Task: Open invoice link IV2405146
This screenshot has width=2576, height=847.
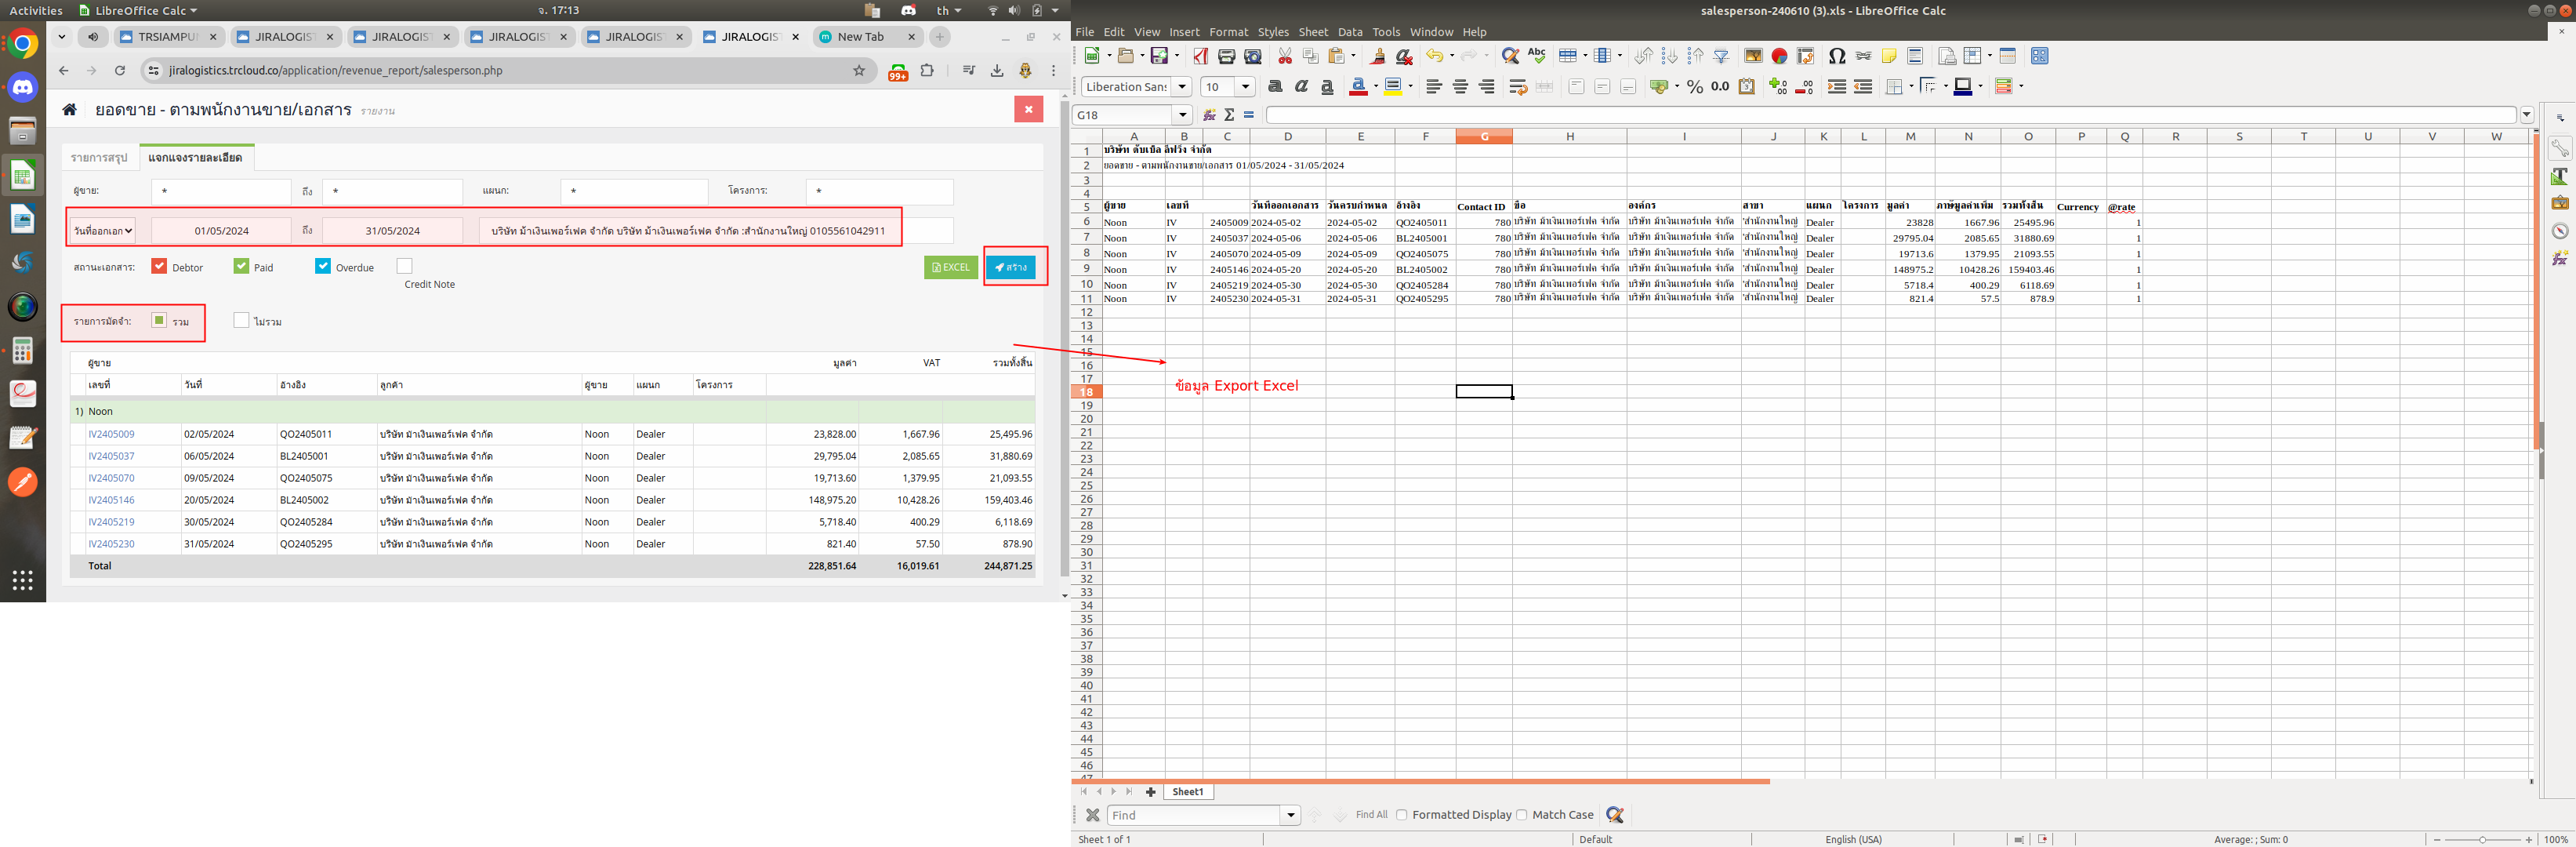Action: pos(111,500)
